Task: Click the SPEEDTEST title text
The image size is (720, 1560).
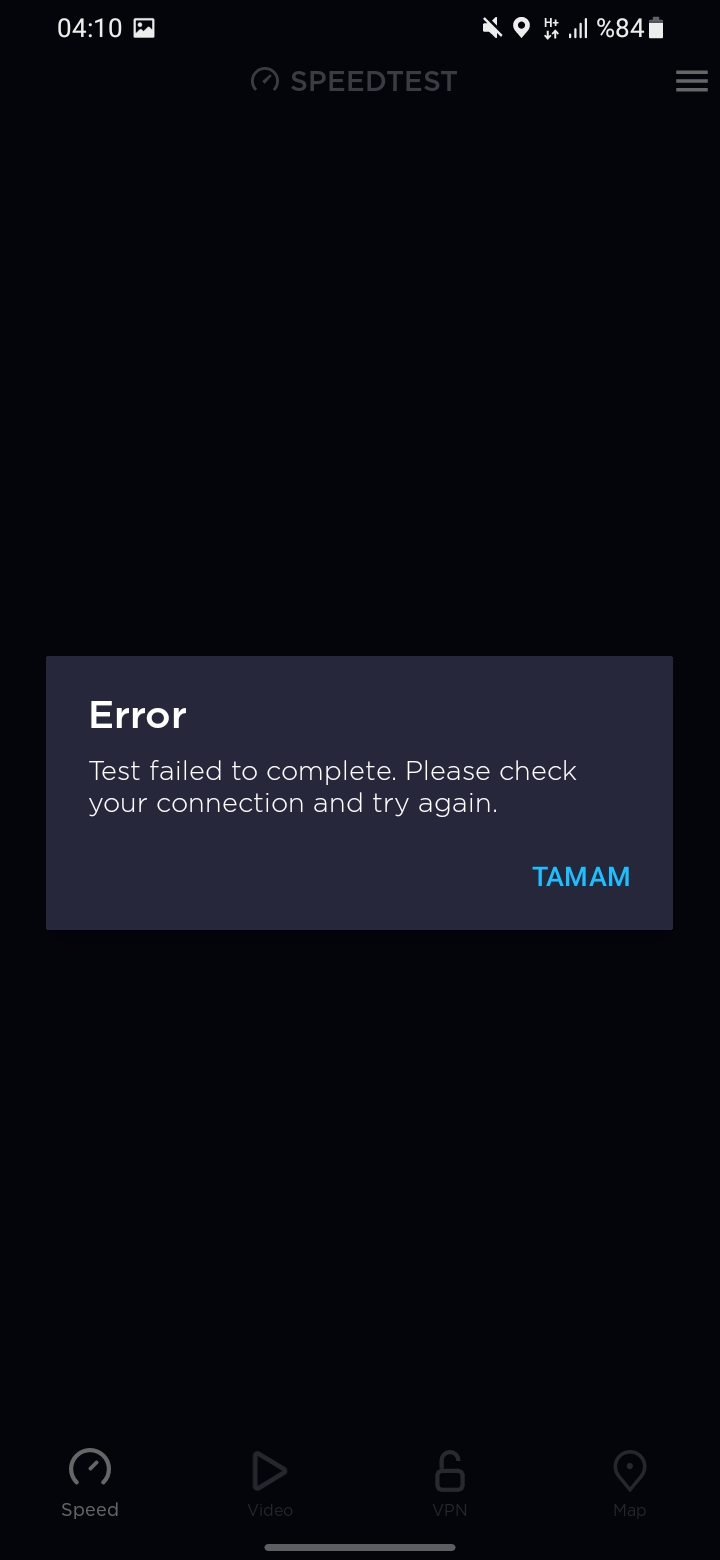Action: pyautogui.click(x=373, y=82)
